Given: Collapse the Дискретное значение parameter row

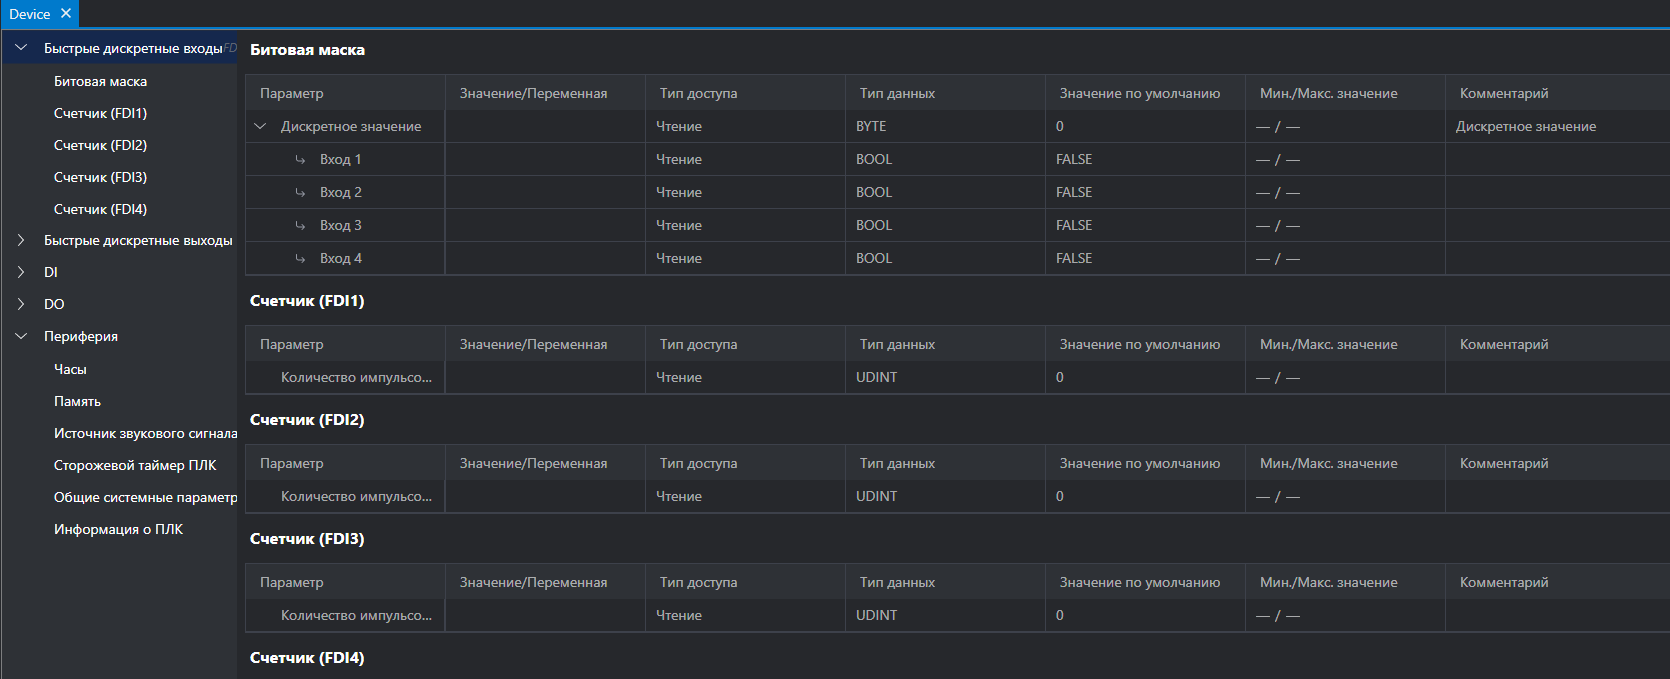Looking at the screenshot, I should tap(261, 126).
